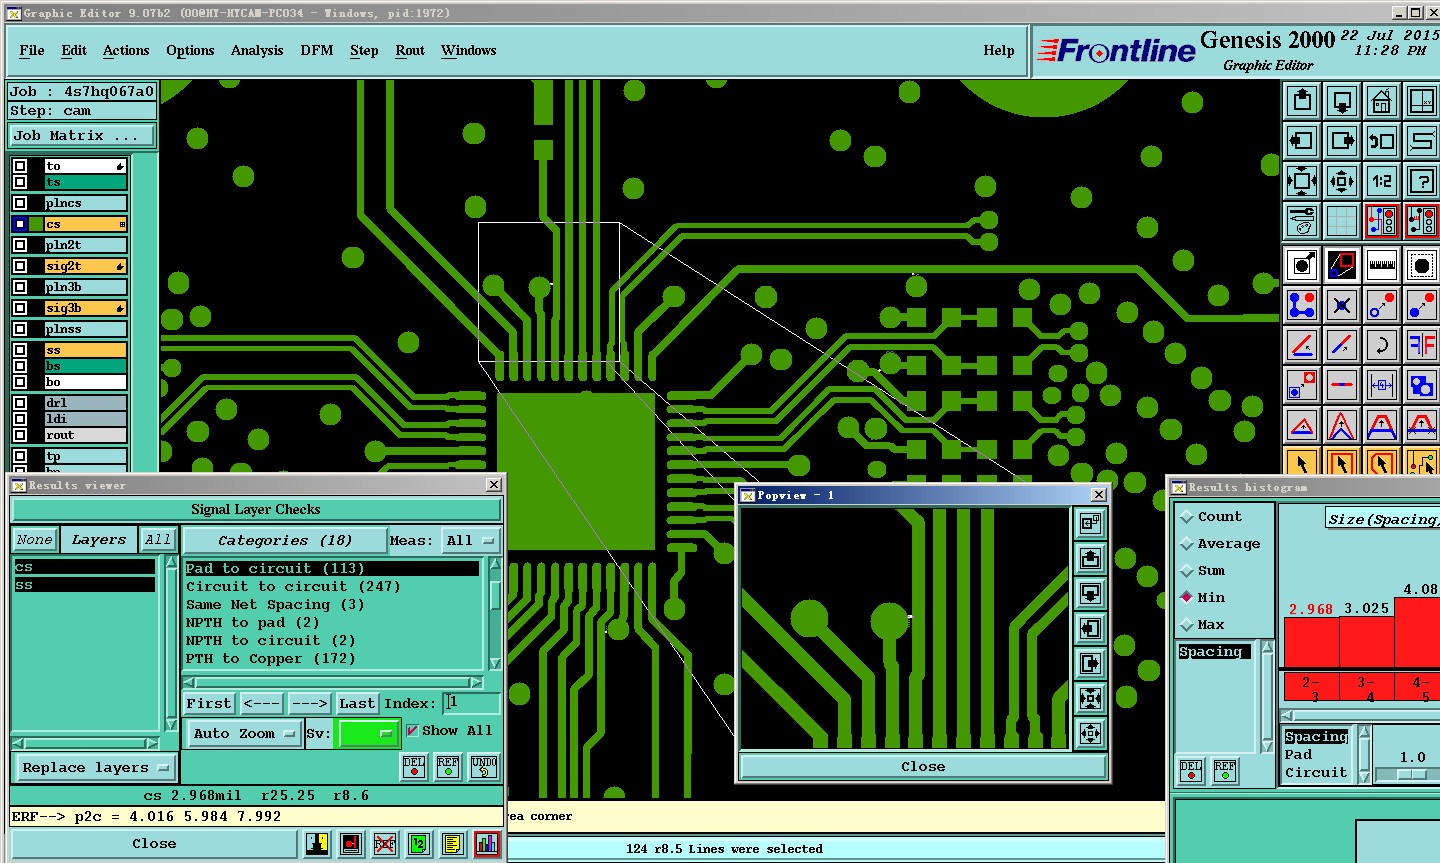Image resolution: width=1440 pixels, height=863 pixels.
Task: Click DEL icon in Results viewer
Action: (x=414, y=767)
